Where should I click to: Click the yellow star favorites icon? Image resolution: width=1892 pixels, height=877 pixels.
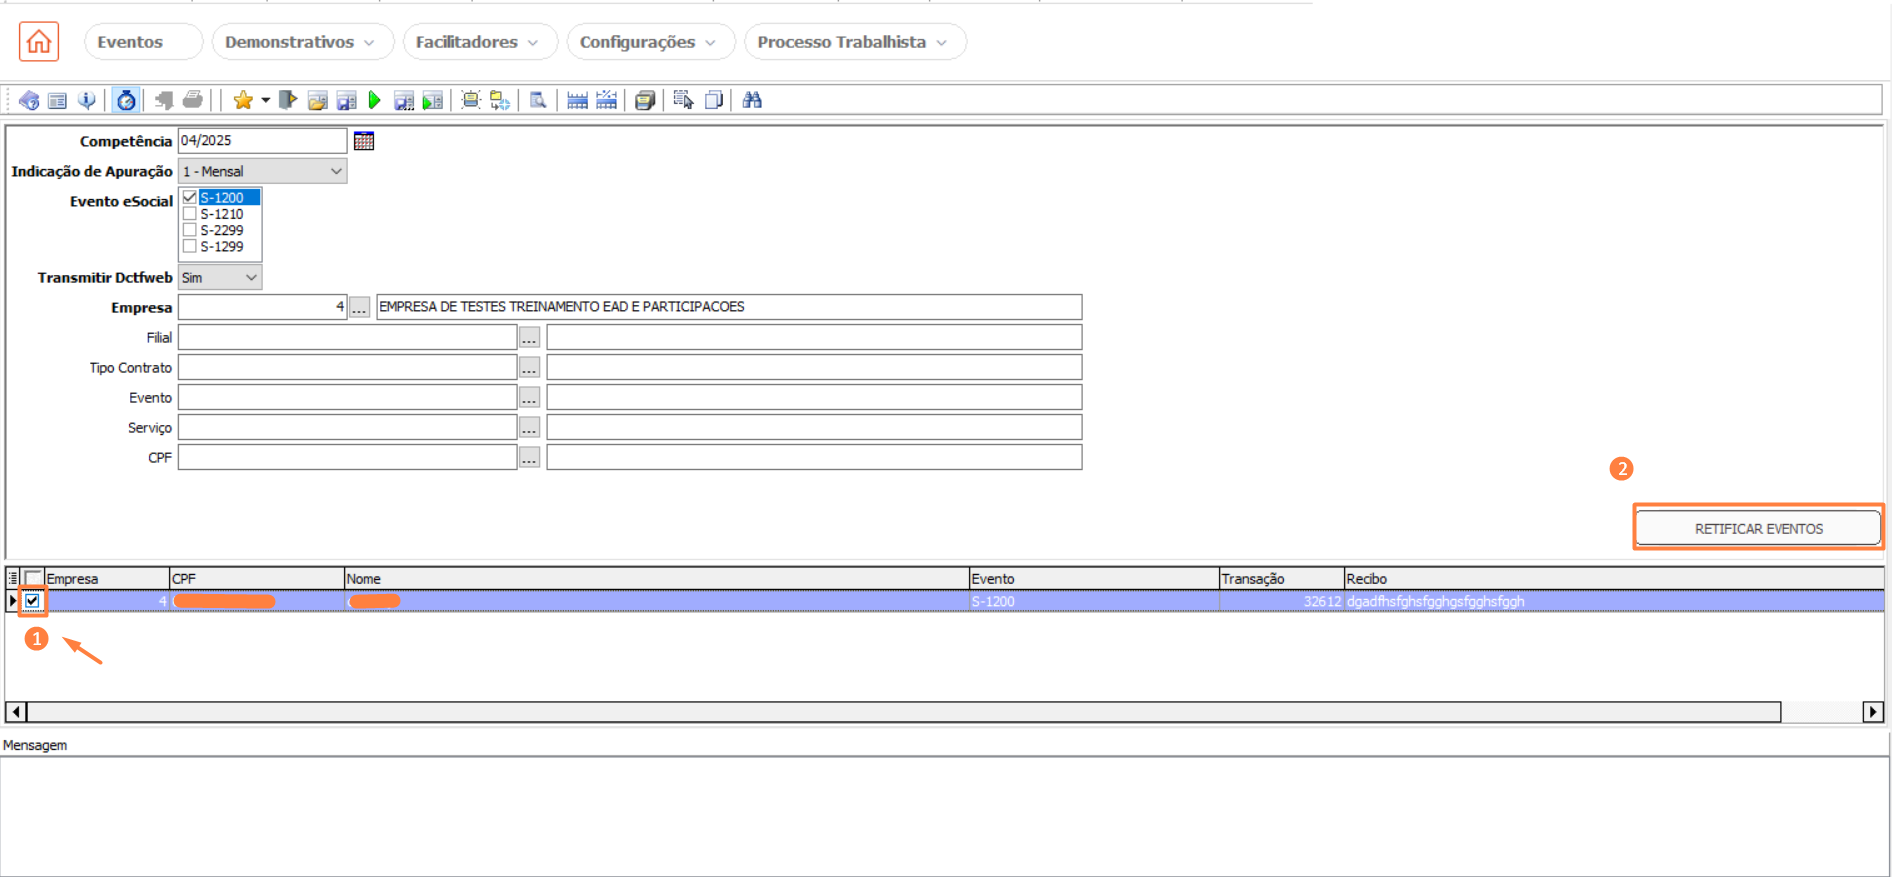[x=242, y=100]
